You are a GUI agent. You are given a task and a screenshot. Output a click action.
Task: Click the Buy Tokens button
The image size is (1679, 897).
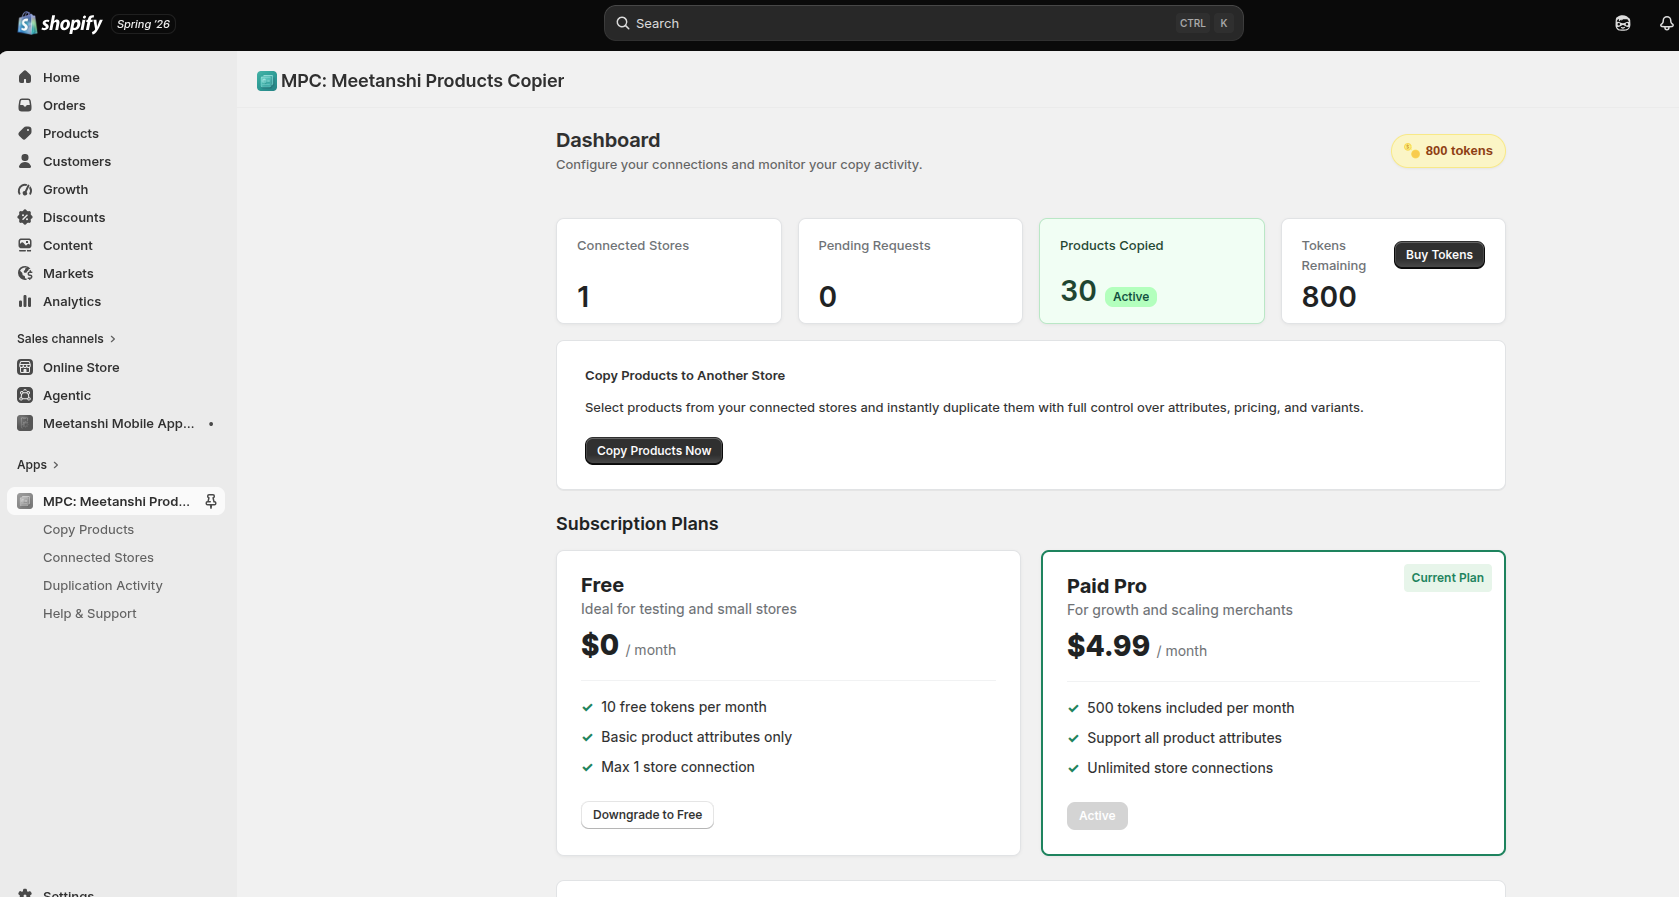(1439, 255)
